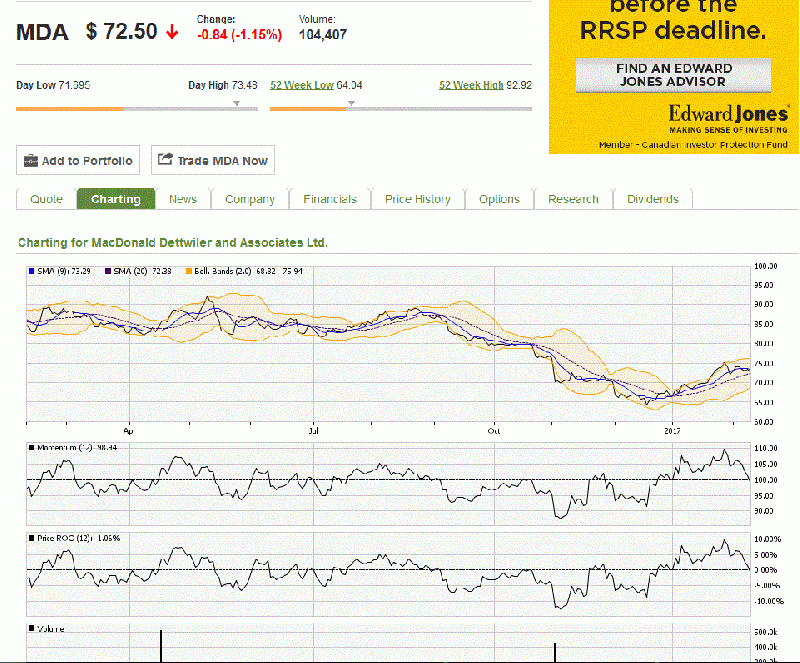Image resolution: width=800 pixels, height=663 pixels.
Task: Open the Company tab
Action: coord(250,199)
